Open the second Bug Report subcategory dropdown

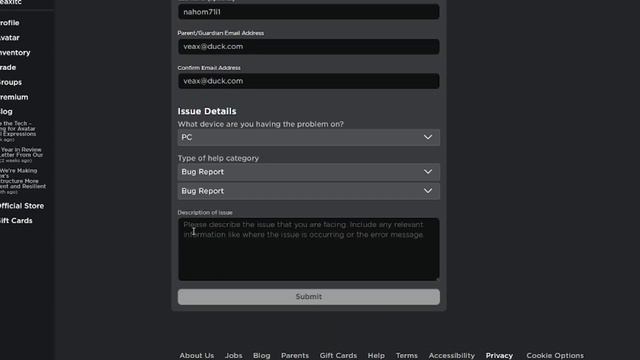[309, 191]
